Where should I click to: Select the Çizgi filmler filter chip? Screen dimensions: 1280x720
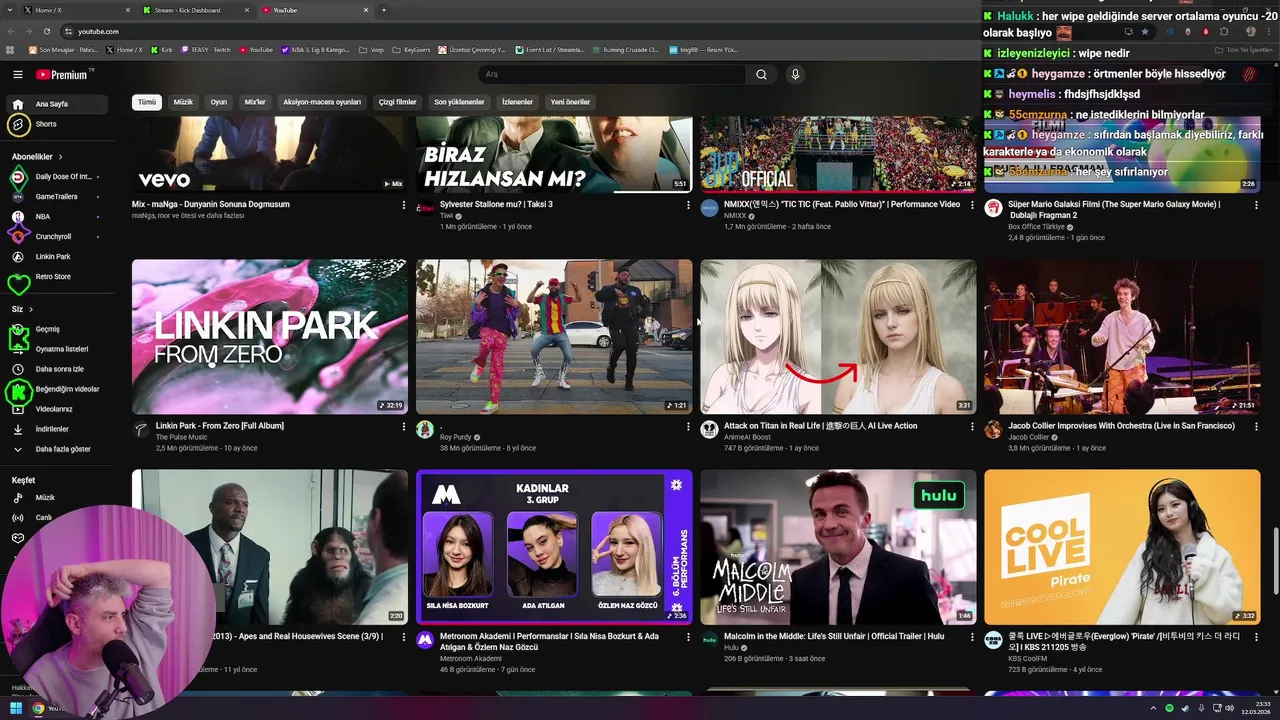(397, 102)
